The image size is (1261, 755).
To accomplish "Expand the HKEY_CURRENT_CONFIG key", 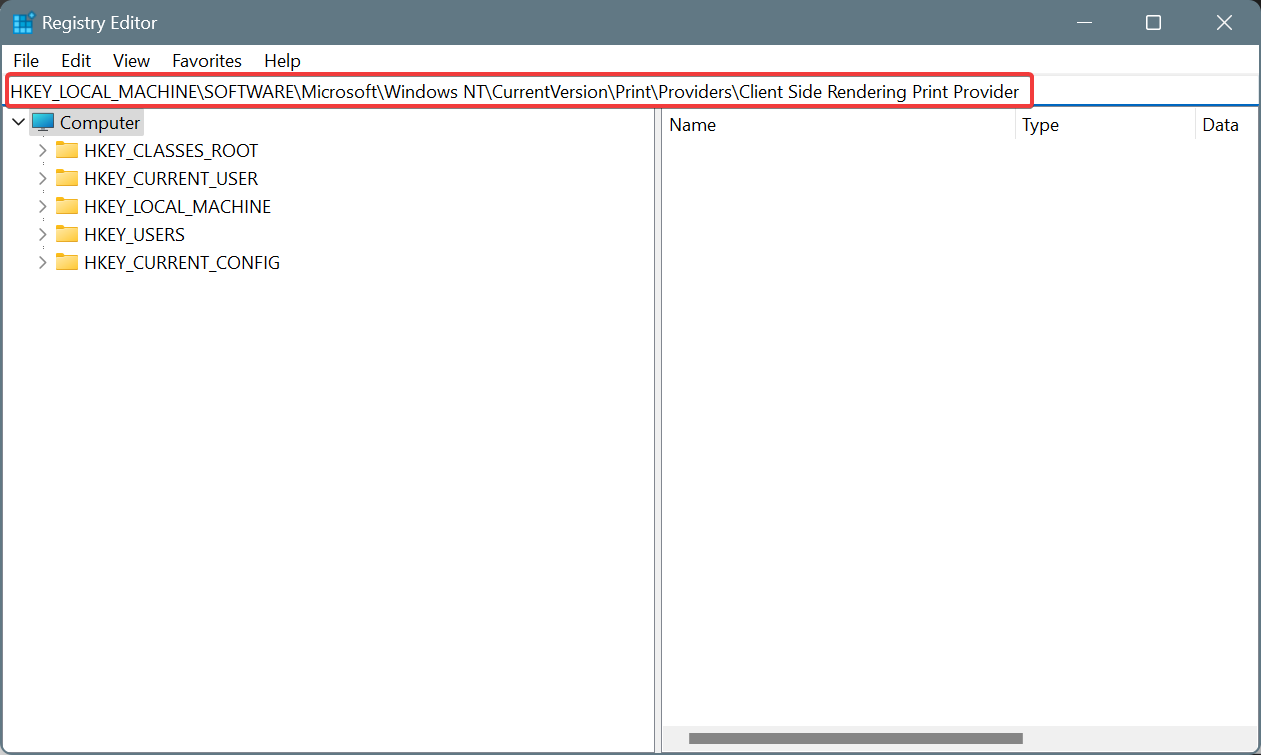I will [x=42, y=263].
